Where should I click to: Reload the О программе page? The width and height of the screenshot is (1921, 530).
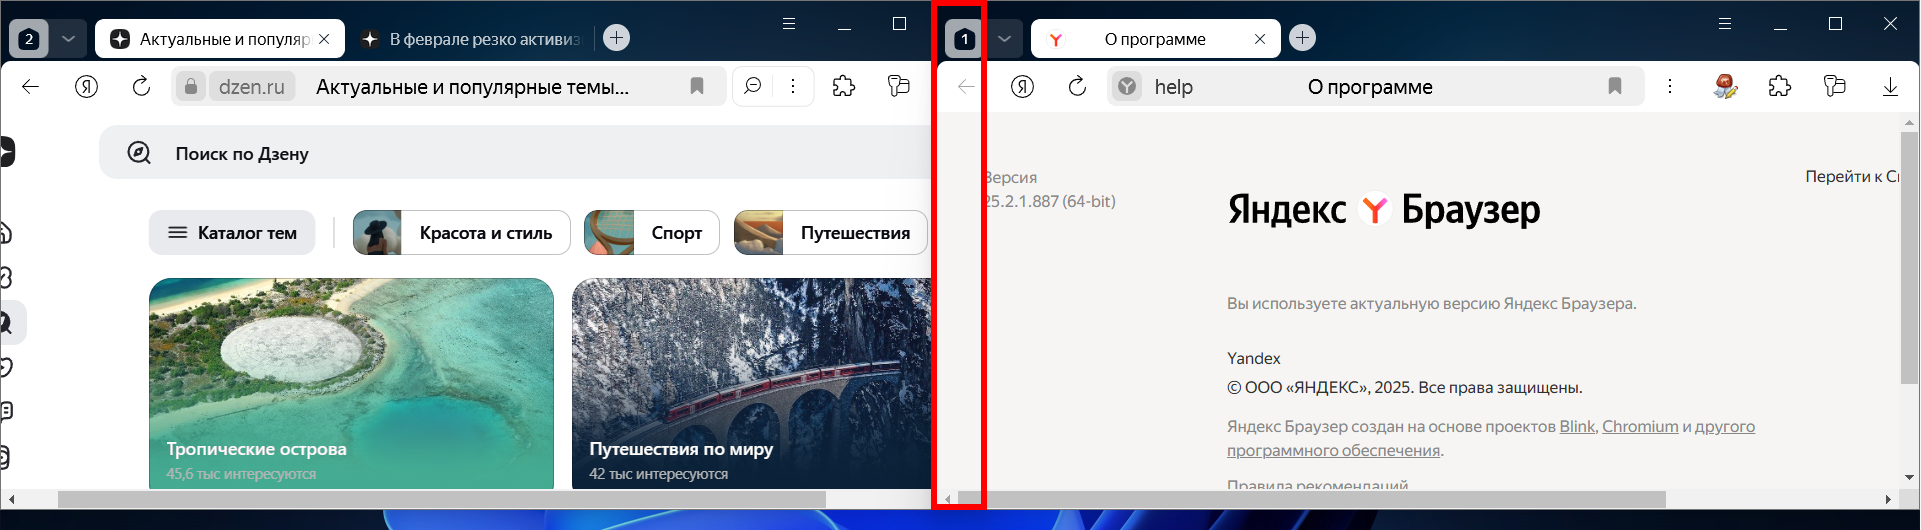pos(1077,87)
